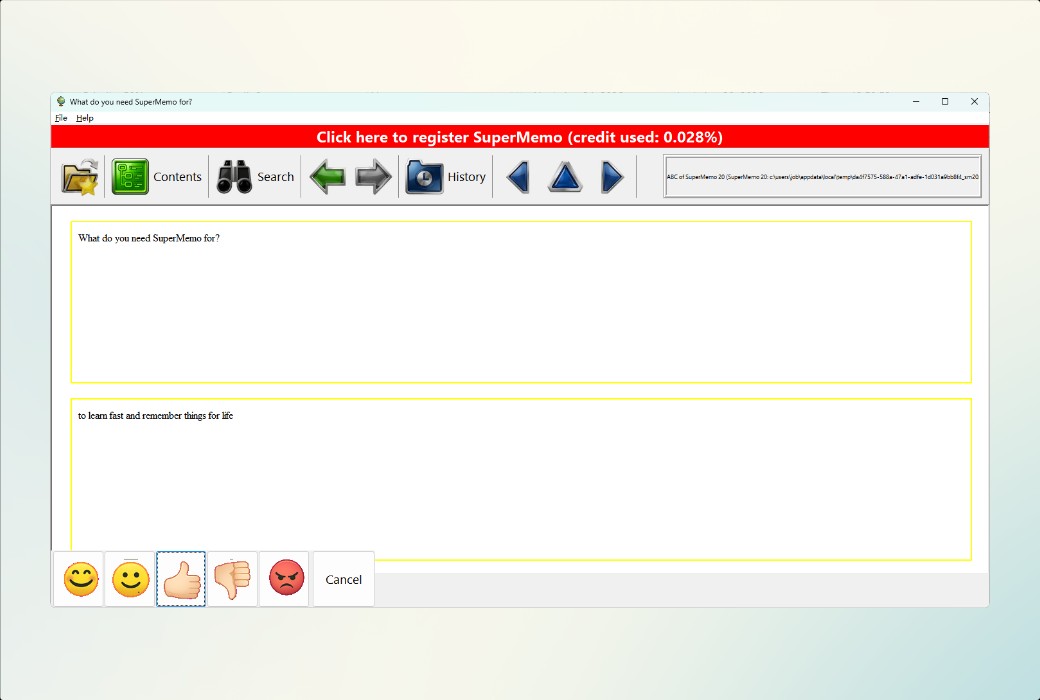1040x700 pixels.
Task: Open the File menu
Action: [x=61, y=117]
